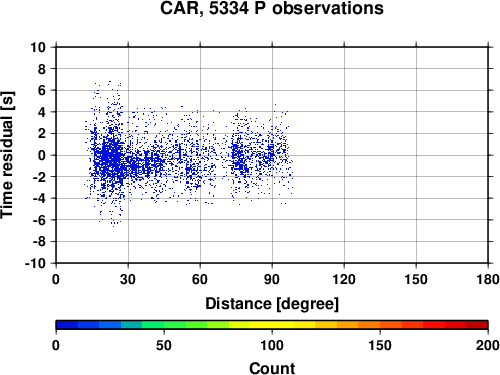Click the x-axis tick label '120'
Viewport: 500px width, 375px height.
click(x=344, y=279)
